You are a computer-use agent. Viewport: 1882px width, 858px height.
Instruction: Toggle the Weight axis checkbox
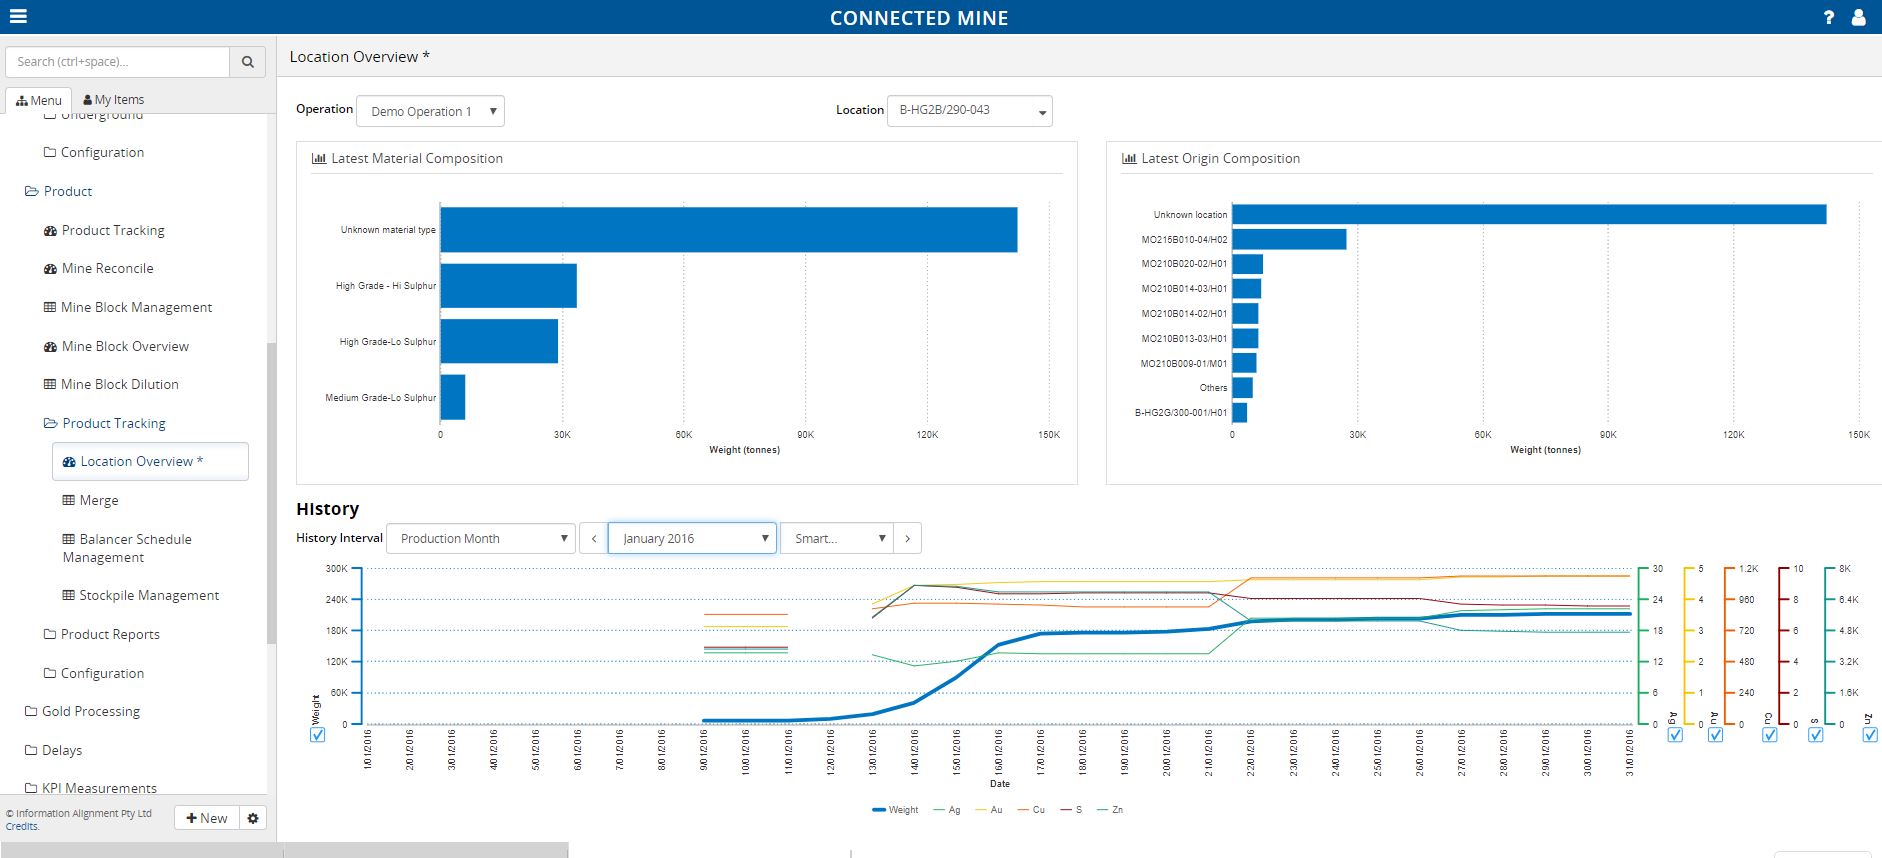tap(318, 735)
